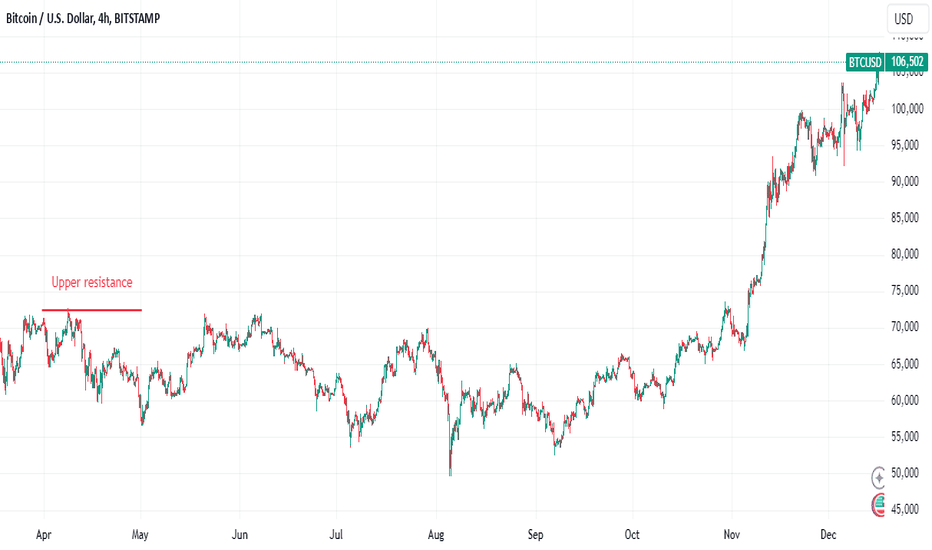
Task: Click the "65,000" price axis label
Action: [x=905, y=364]
